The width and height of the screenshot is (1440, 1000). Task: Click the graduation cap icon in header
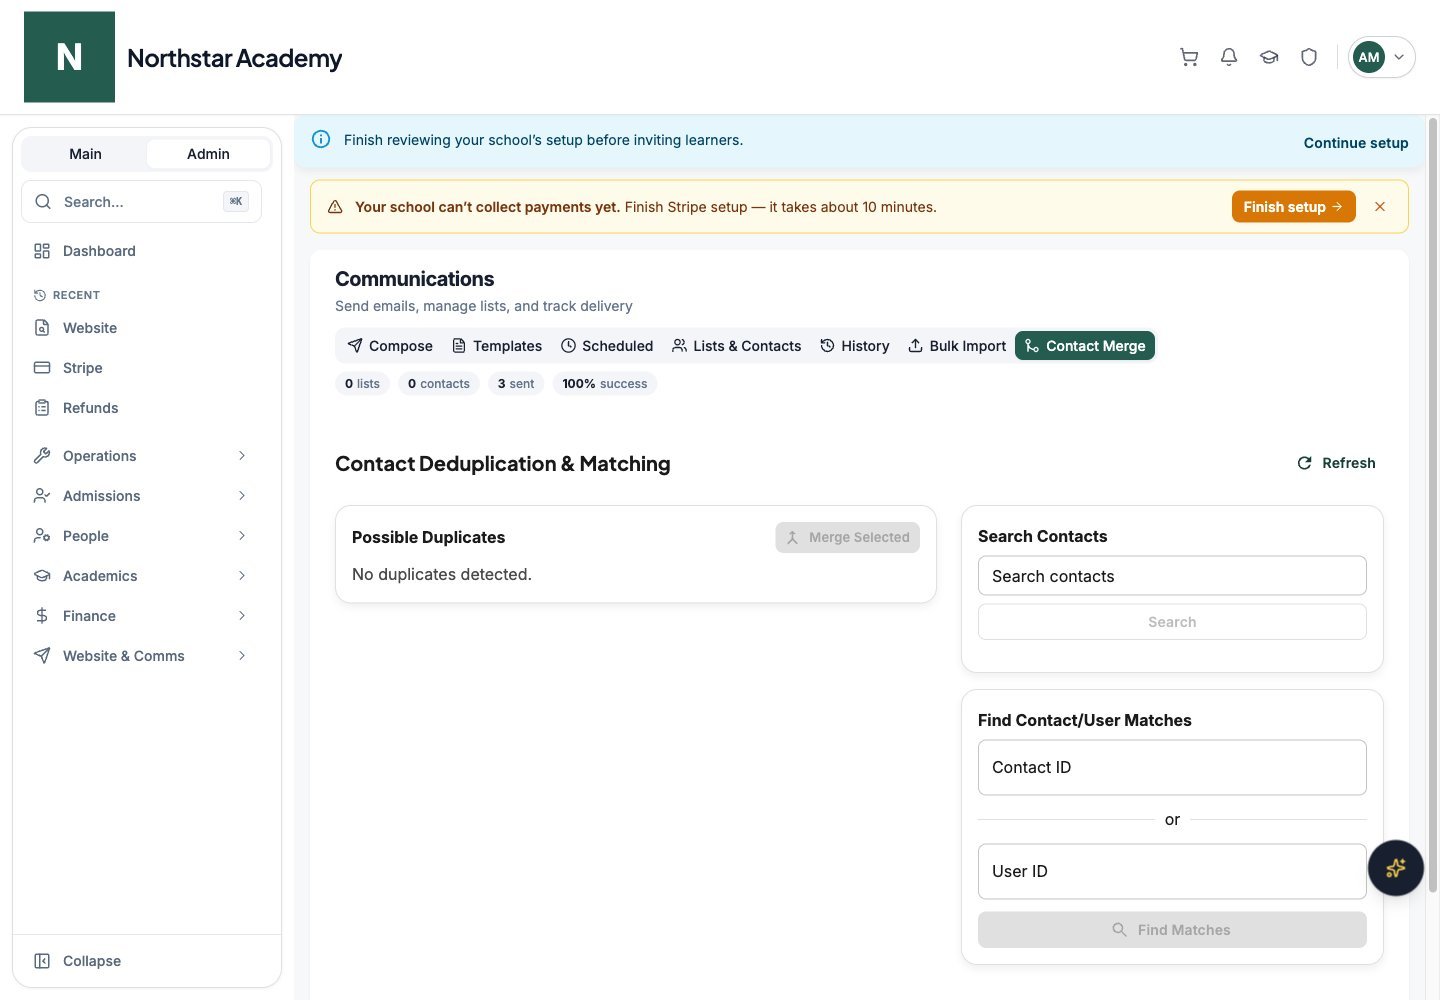click(1269, 57)
